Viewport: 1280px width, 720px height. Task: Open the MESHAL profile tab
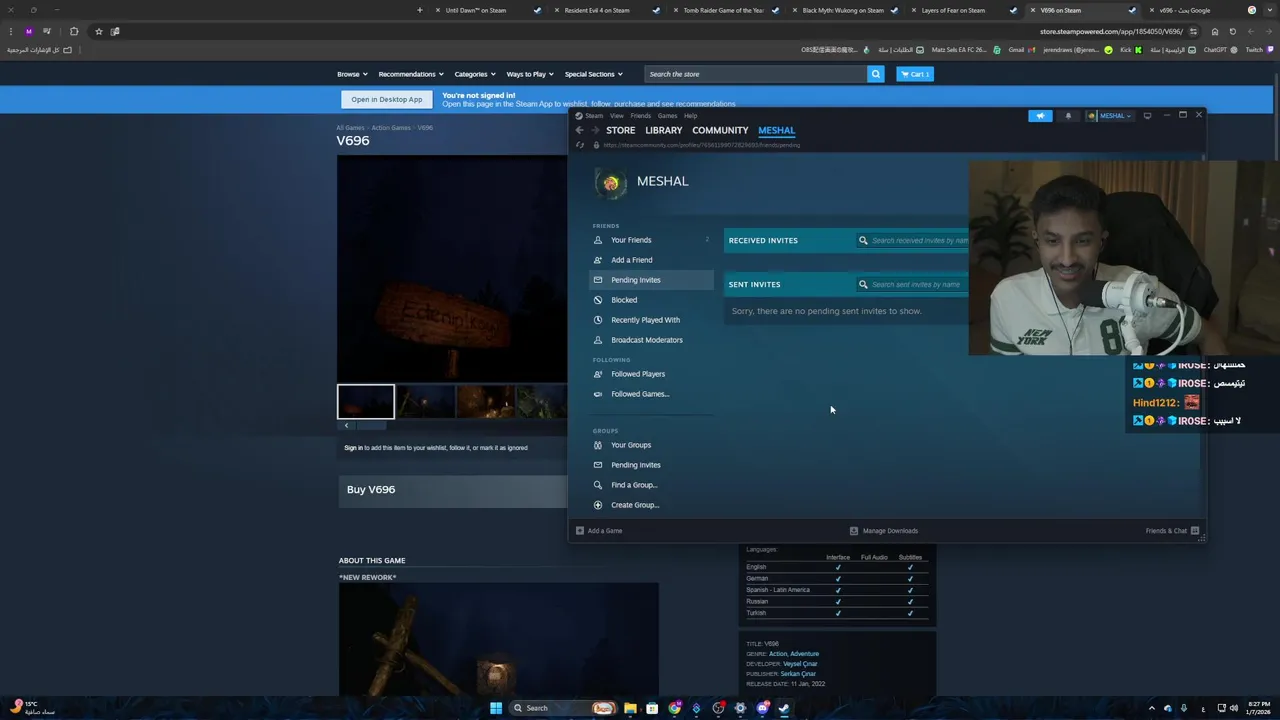click(776, 130)
